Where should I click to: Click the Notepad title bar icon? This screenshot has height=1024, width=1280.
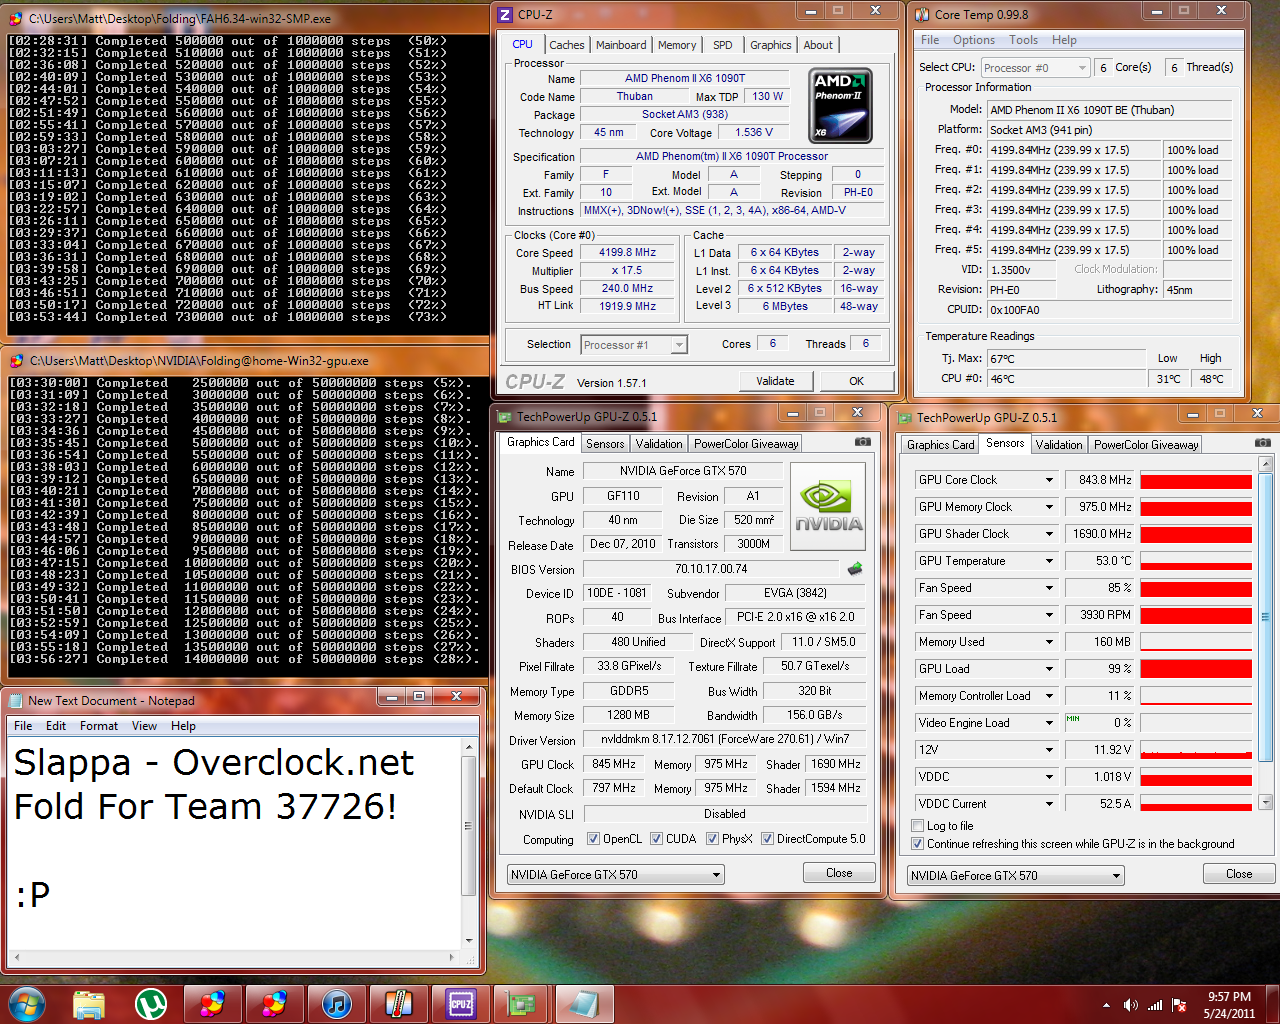pos(16,701)
